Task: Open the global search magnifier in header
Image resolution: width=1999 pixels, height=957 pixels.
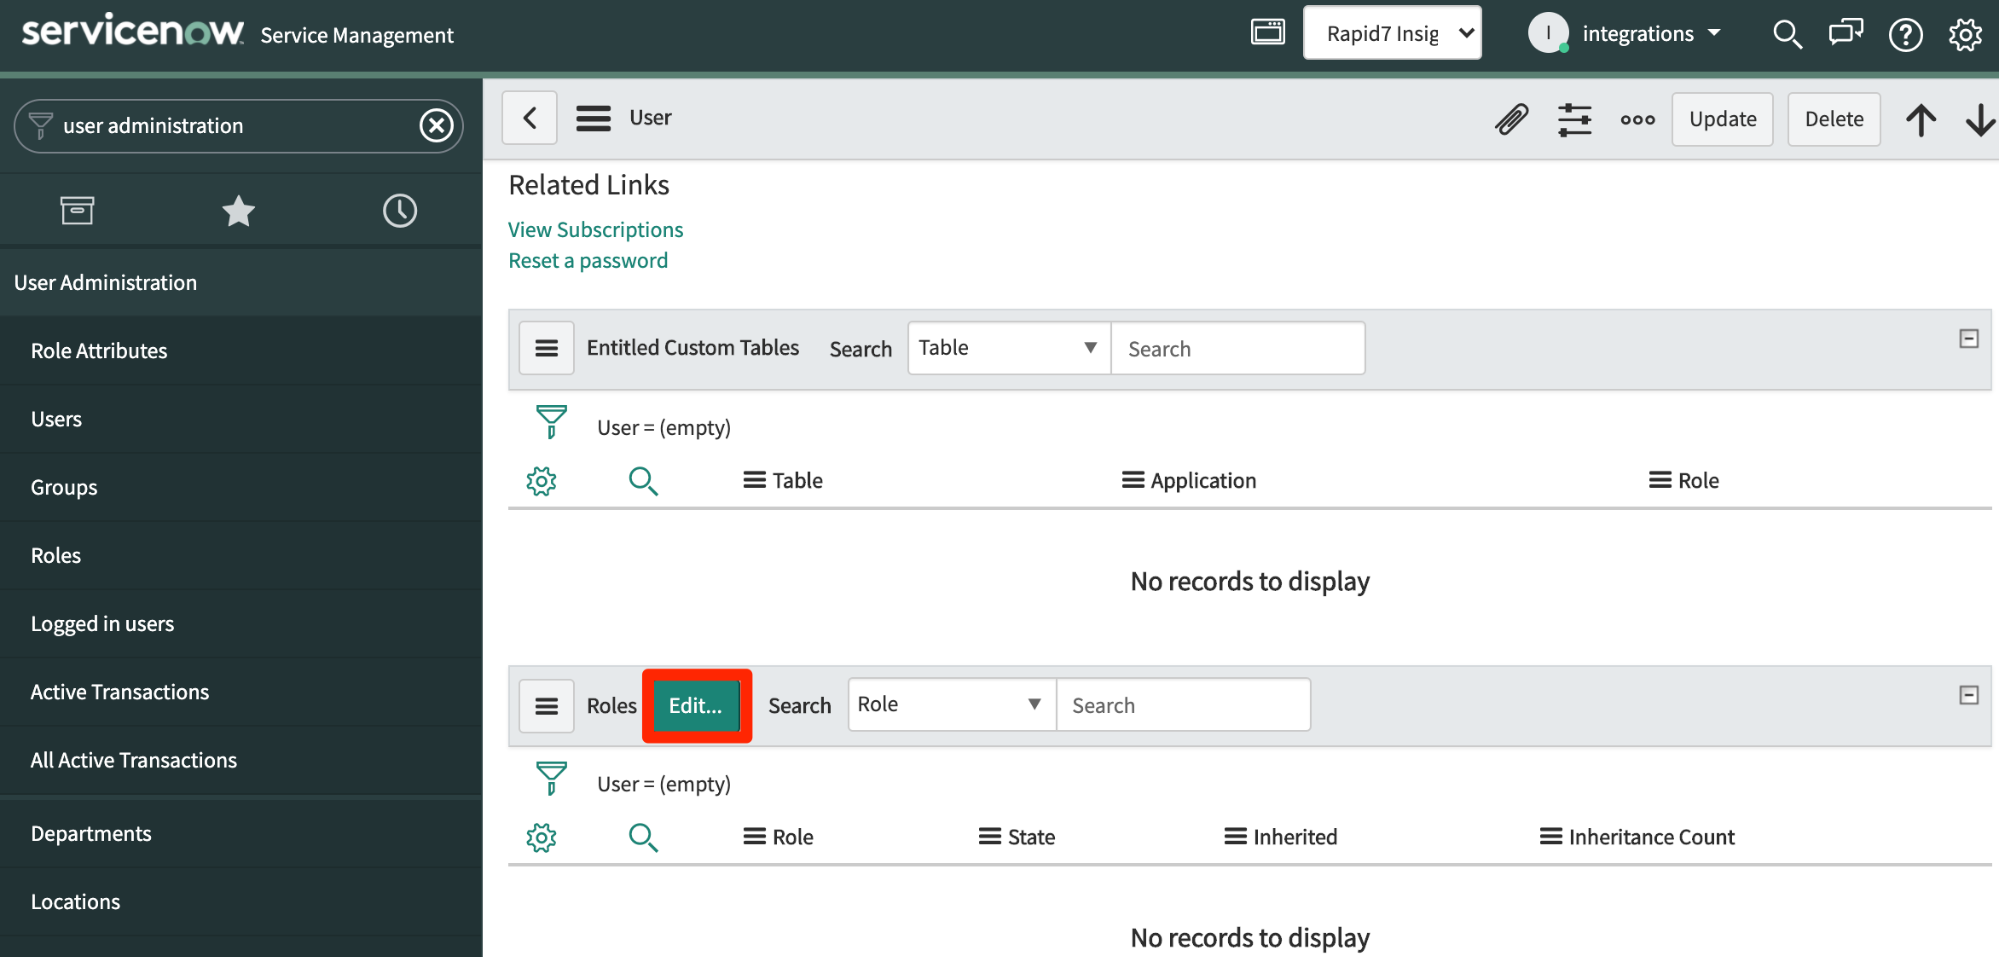Action: 1787,35
